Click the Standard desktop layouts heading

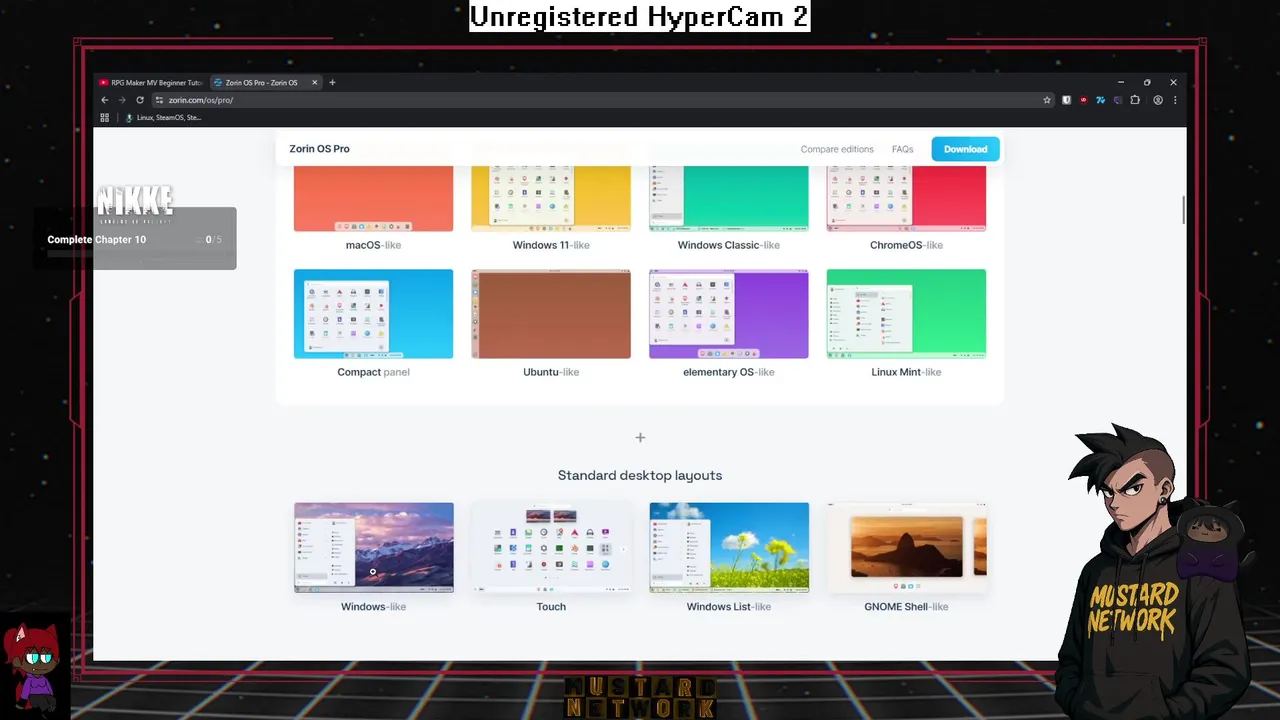point(640,475)
